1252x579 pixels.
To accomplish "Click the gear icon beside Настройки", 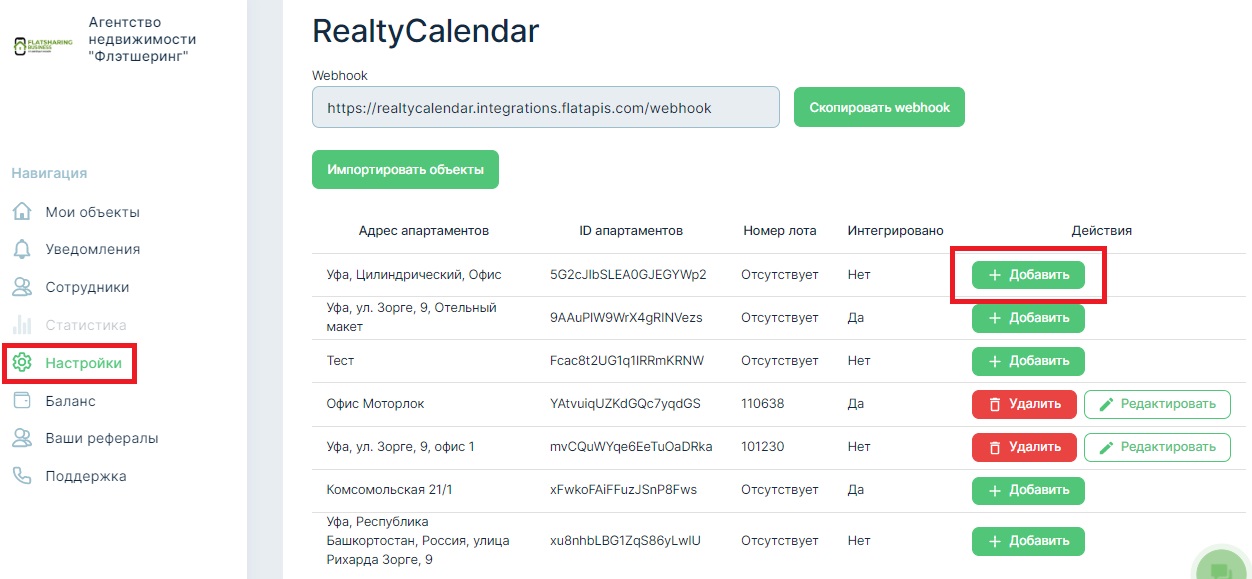I will (x=22, y=363).
